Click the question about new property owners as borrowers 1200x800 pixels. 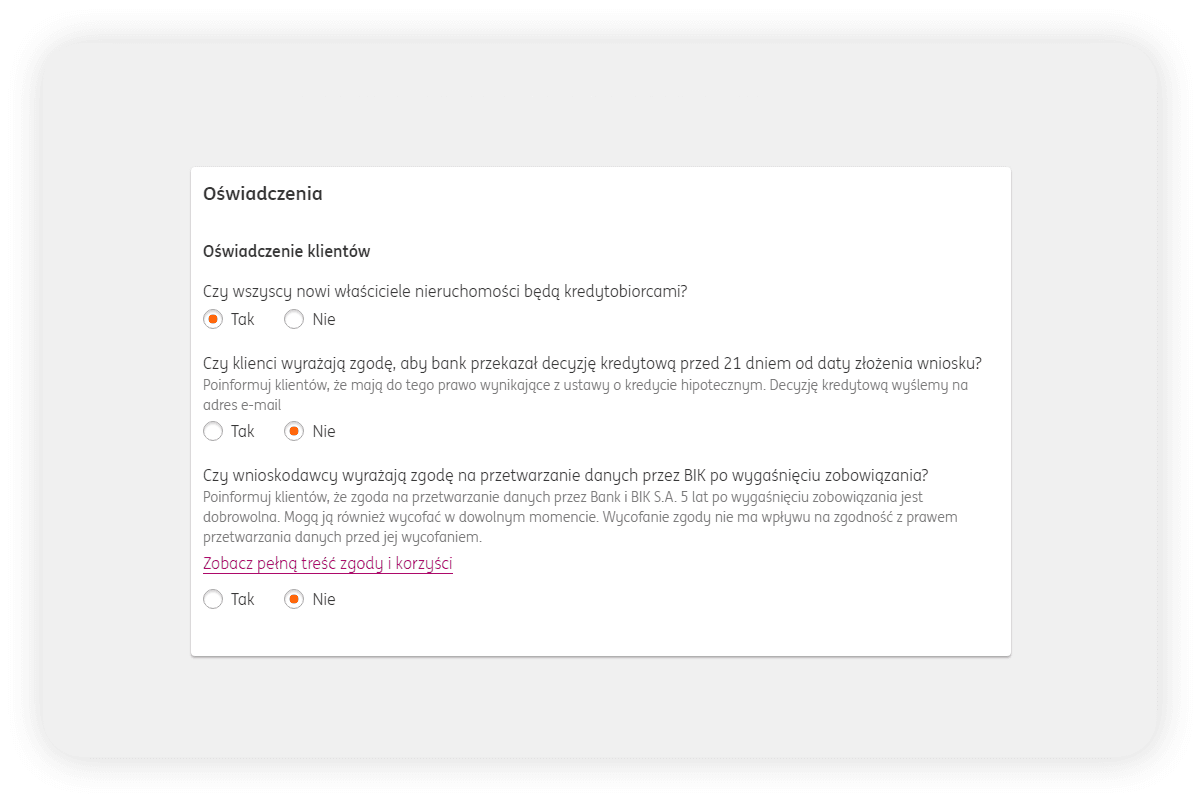click(445, 292)
